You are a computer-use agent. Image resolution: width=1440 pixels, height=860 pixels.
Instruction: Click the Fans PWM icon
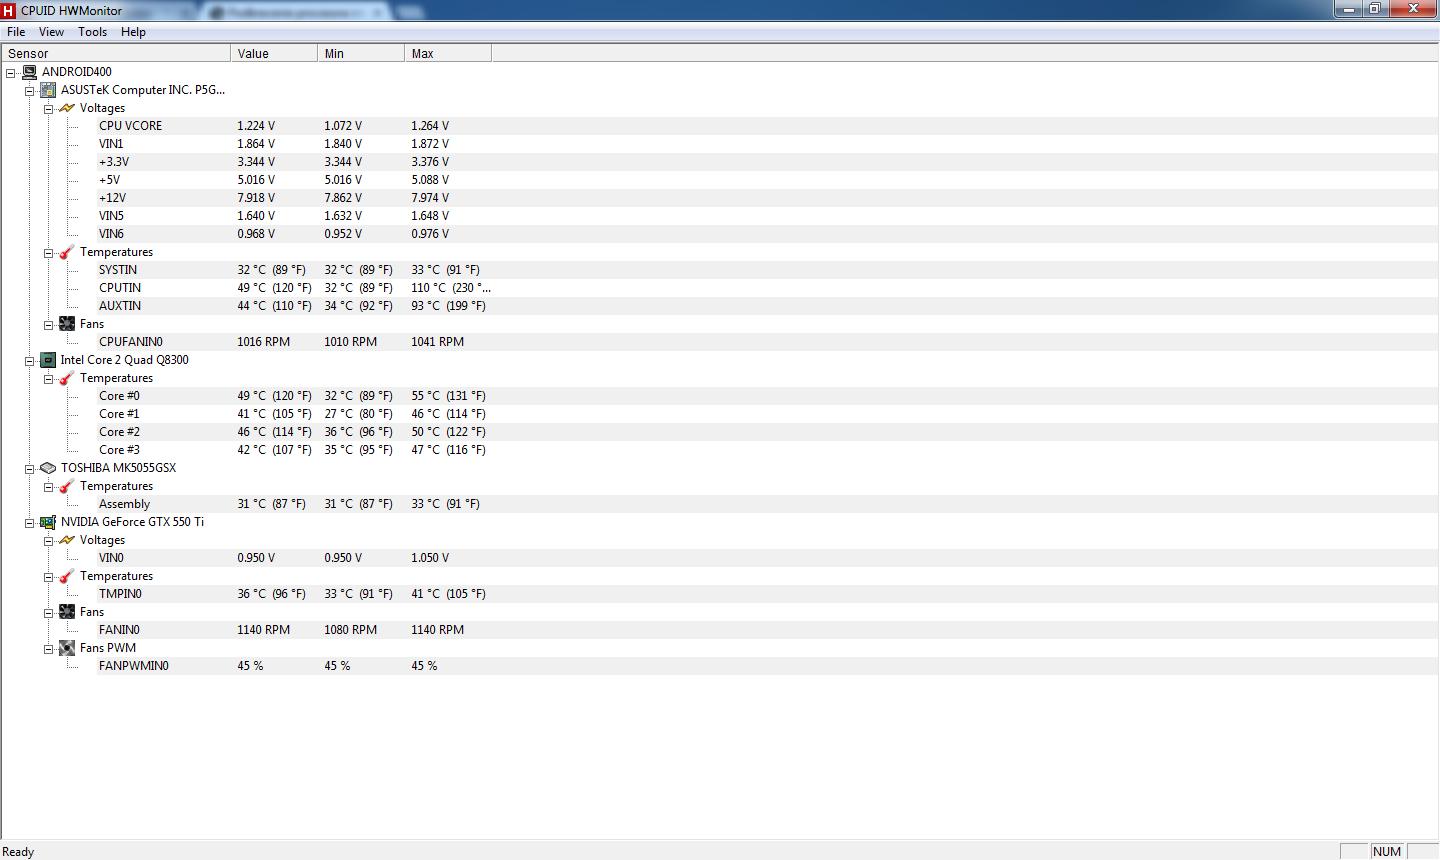67,648
